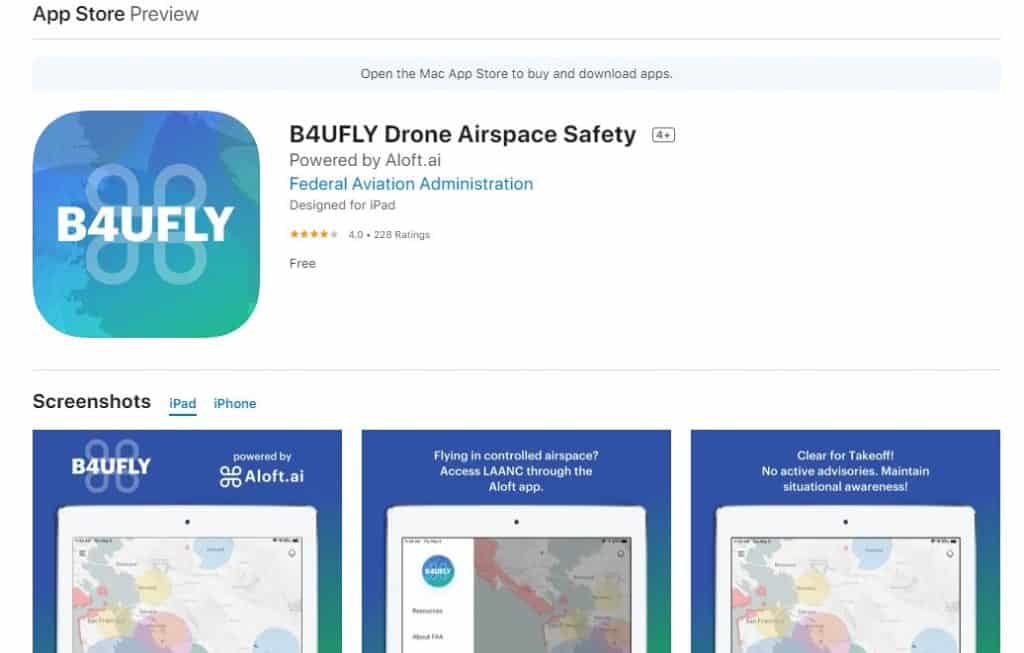Open the Federal Aviation Administration developer link
This screenshot has height=653, width=1024.
411,184
